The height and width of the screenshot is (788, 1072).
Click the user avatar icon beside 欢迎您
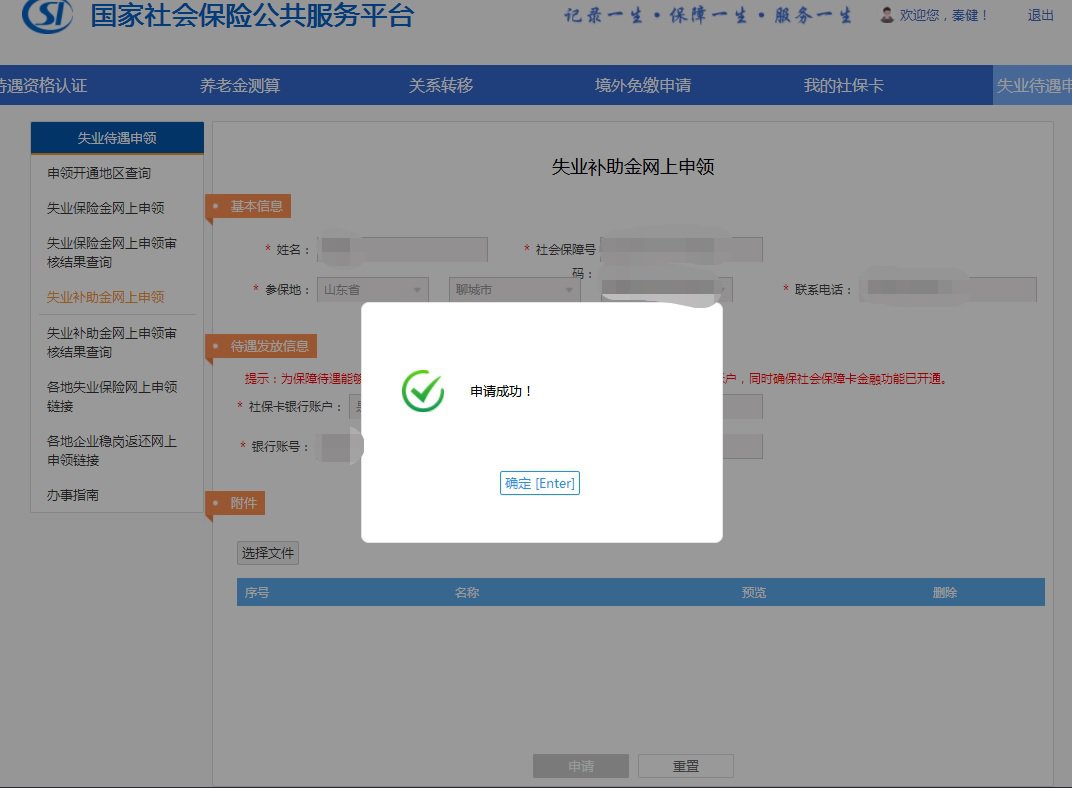(x=886, y=15)
